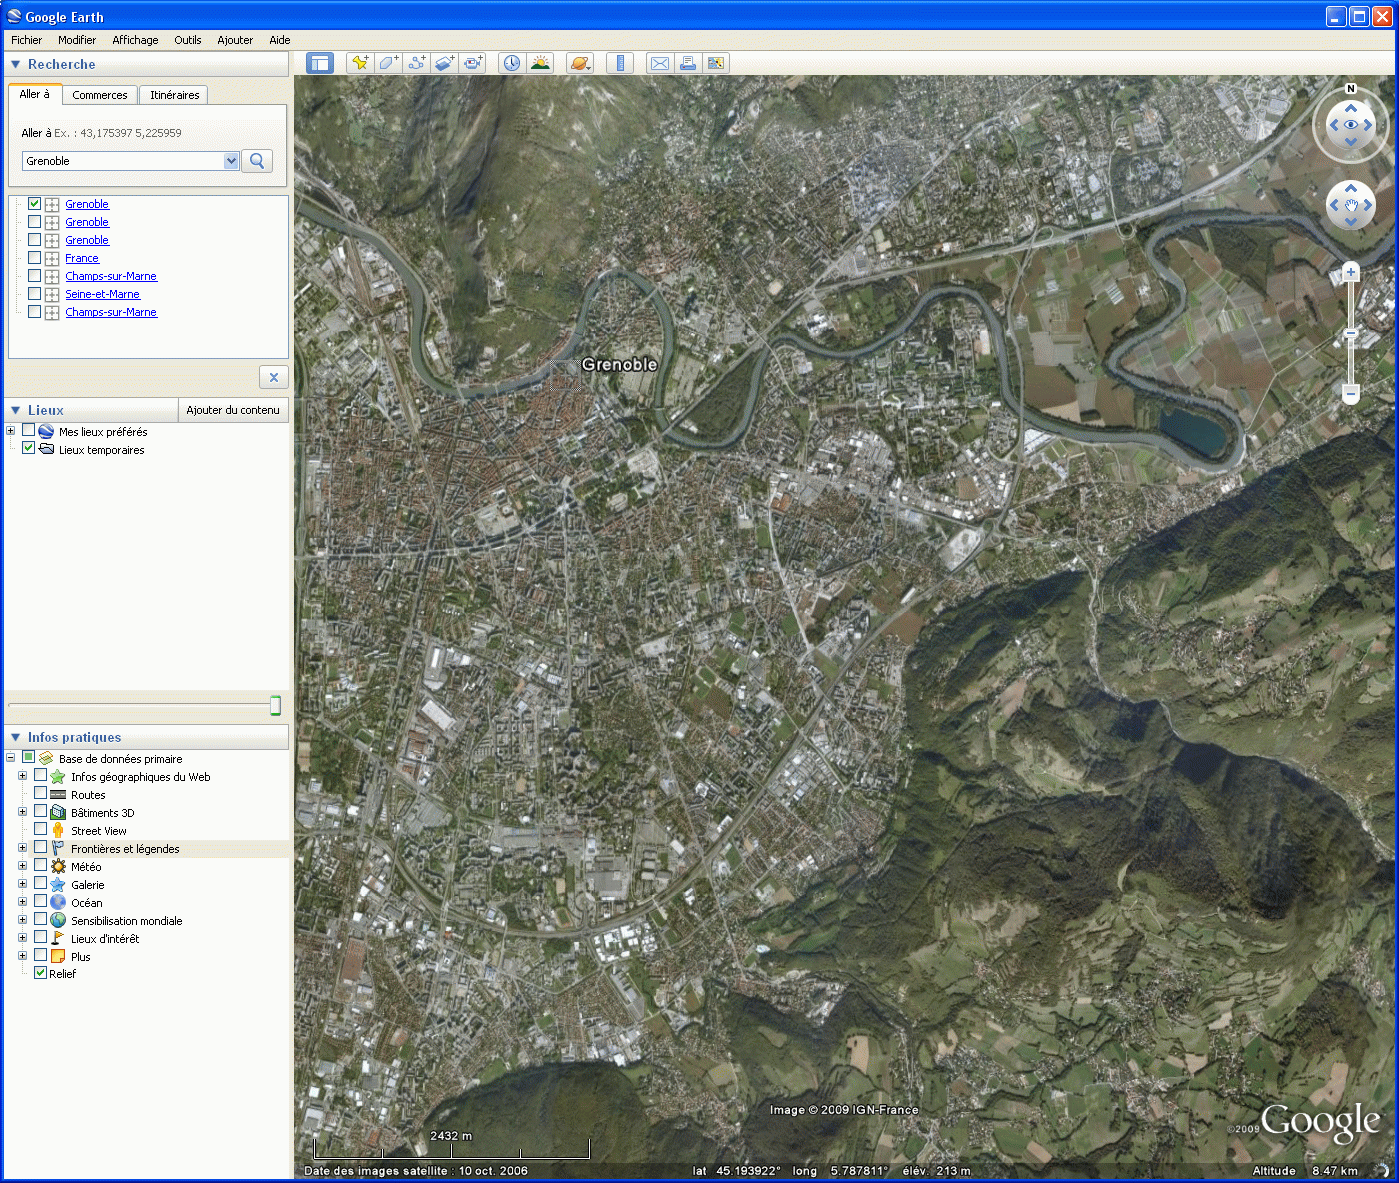Open the Champs-sur-Marne last result link
The width and height of the screenshot is (1399, 1183).
111,312
